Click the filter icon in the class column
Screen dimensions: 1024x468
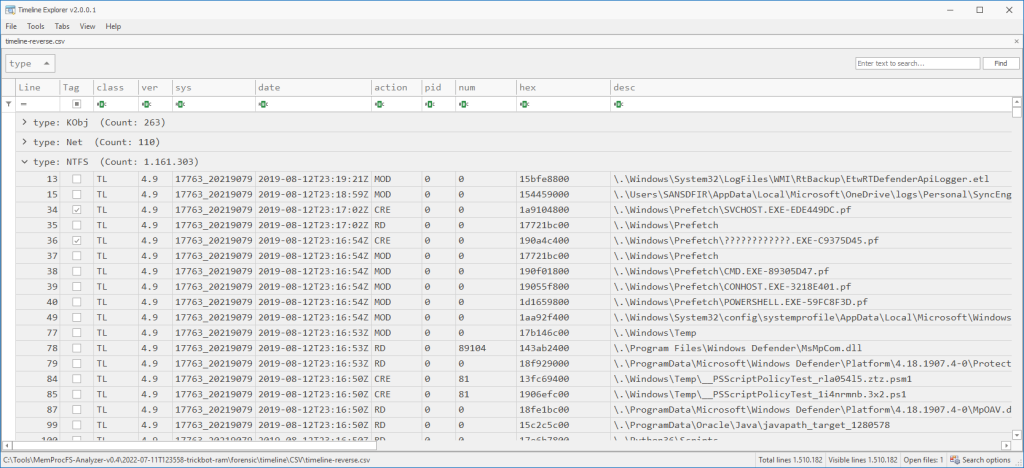pos(101,104)
